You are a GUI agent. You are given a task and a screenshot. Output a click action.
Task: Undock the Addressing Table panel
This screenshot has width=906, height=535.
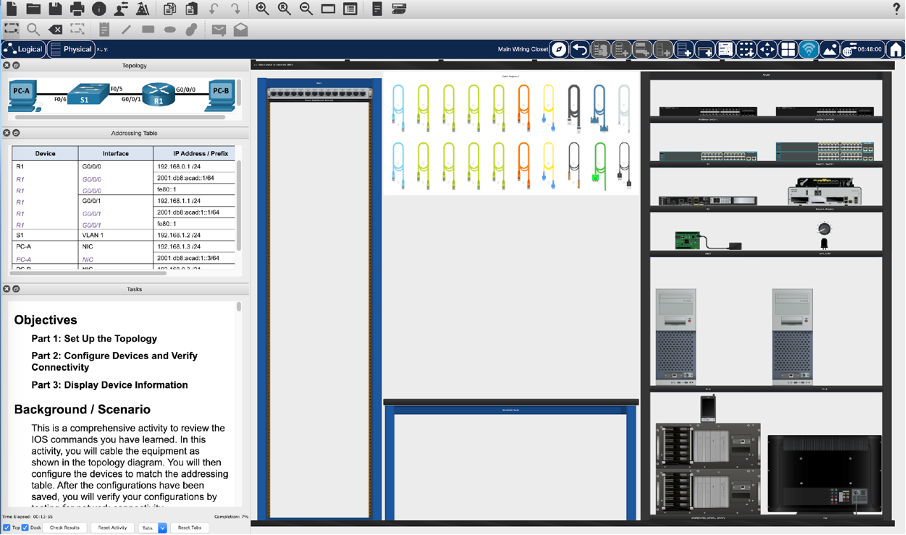tap(16, 133)
